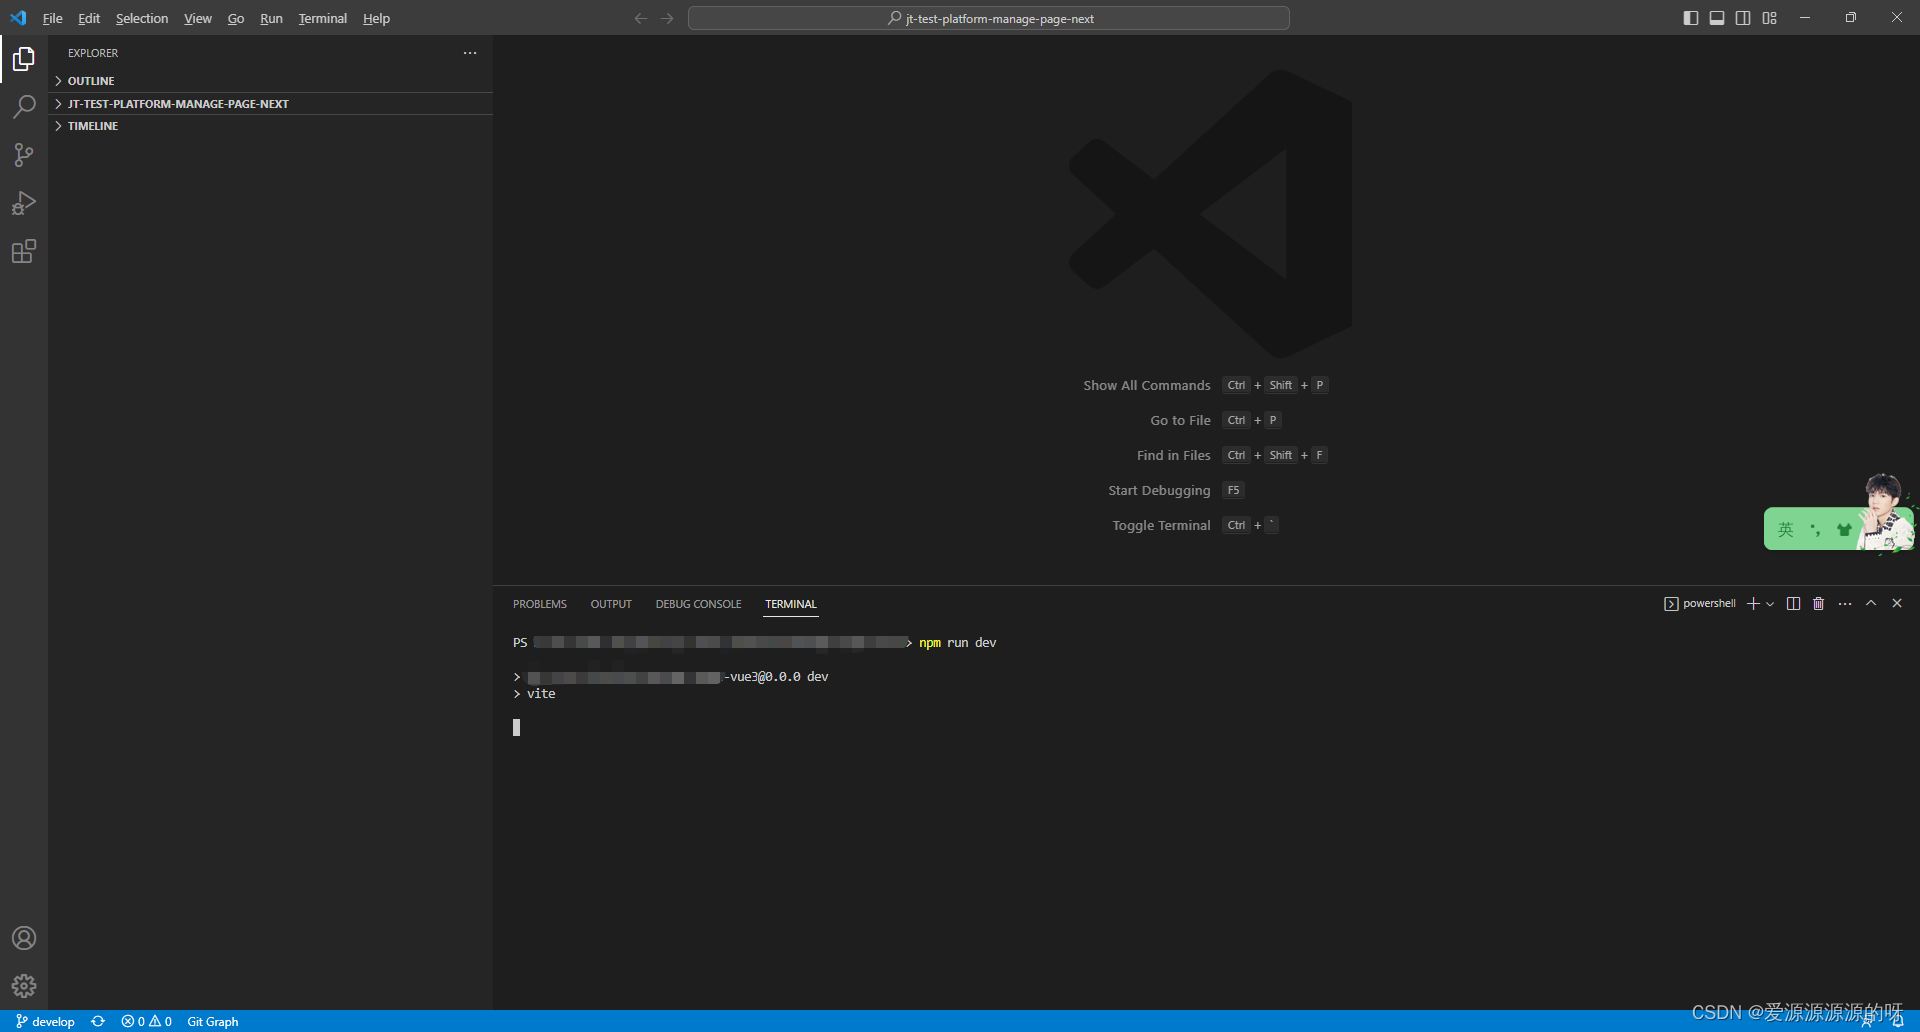Open terminal panel more actions ellipsis

(1845, 604)
